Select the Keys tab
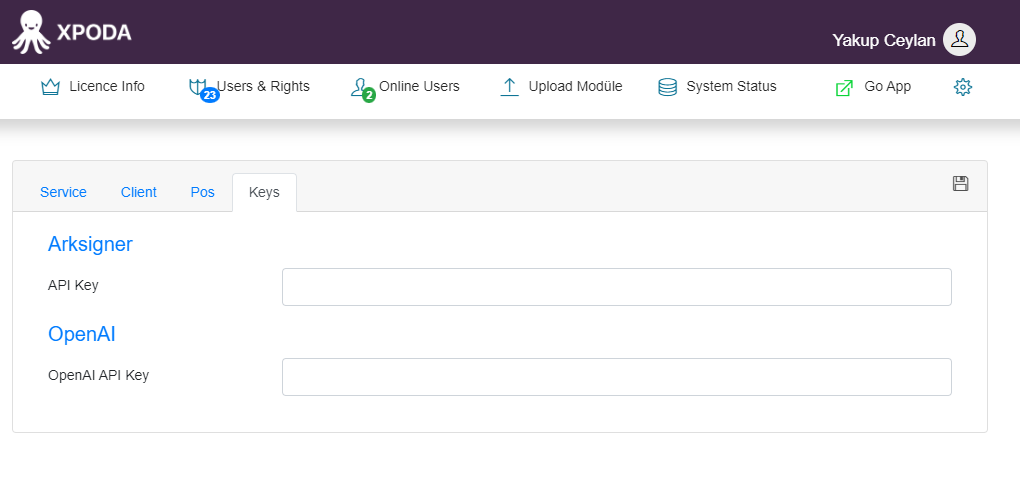1020x481 pixels. (x=264, y=192)
